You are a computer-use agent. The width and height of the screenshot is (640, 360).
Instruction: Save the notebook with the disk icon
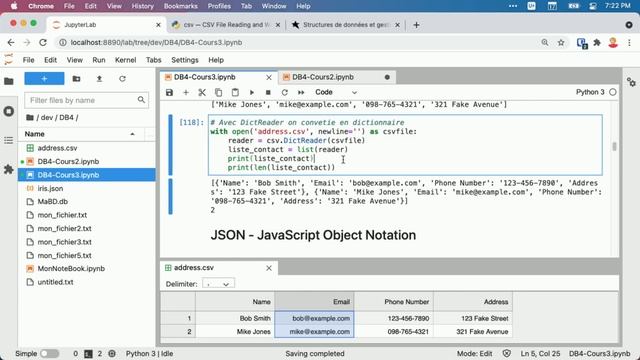tap(169, 93)
